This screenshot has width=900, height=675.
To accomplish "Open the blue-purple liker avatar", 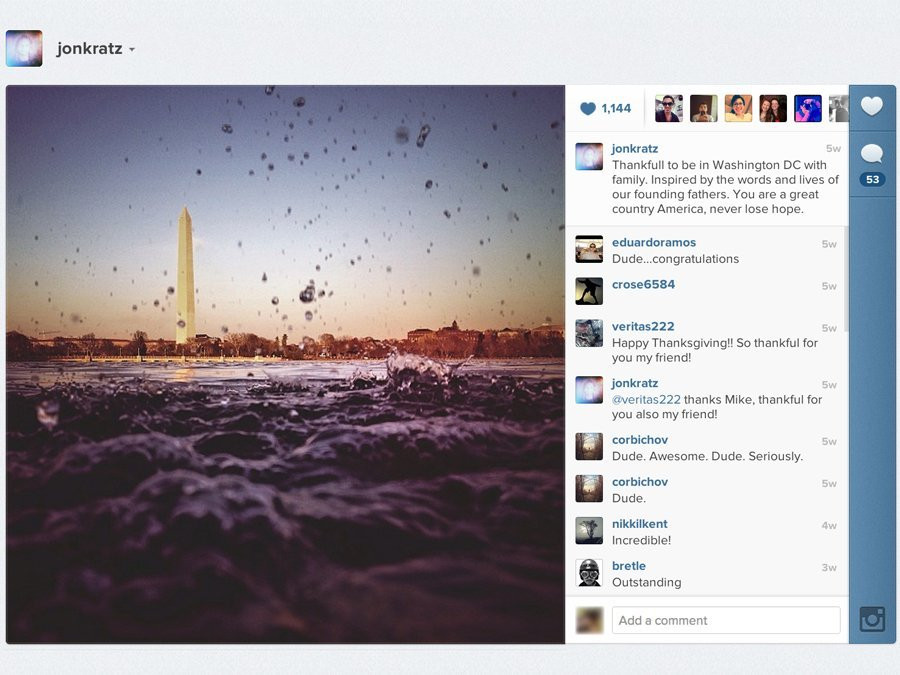I will (807, 108).
